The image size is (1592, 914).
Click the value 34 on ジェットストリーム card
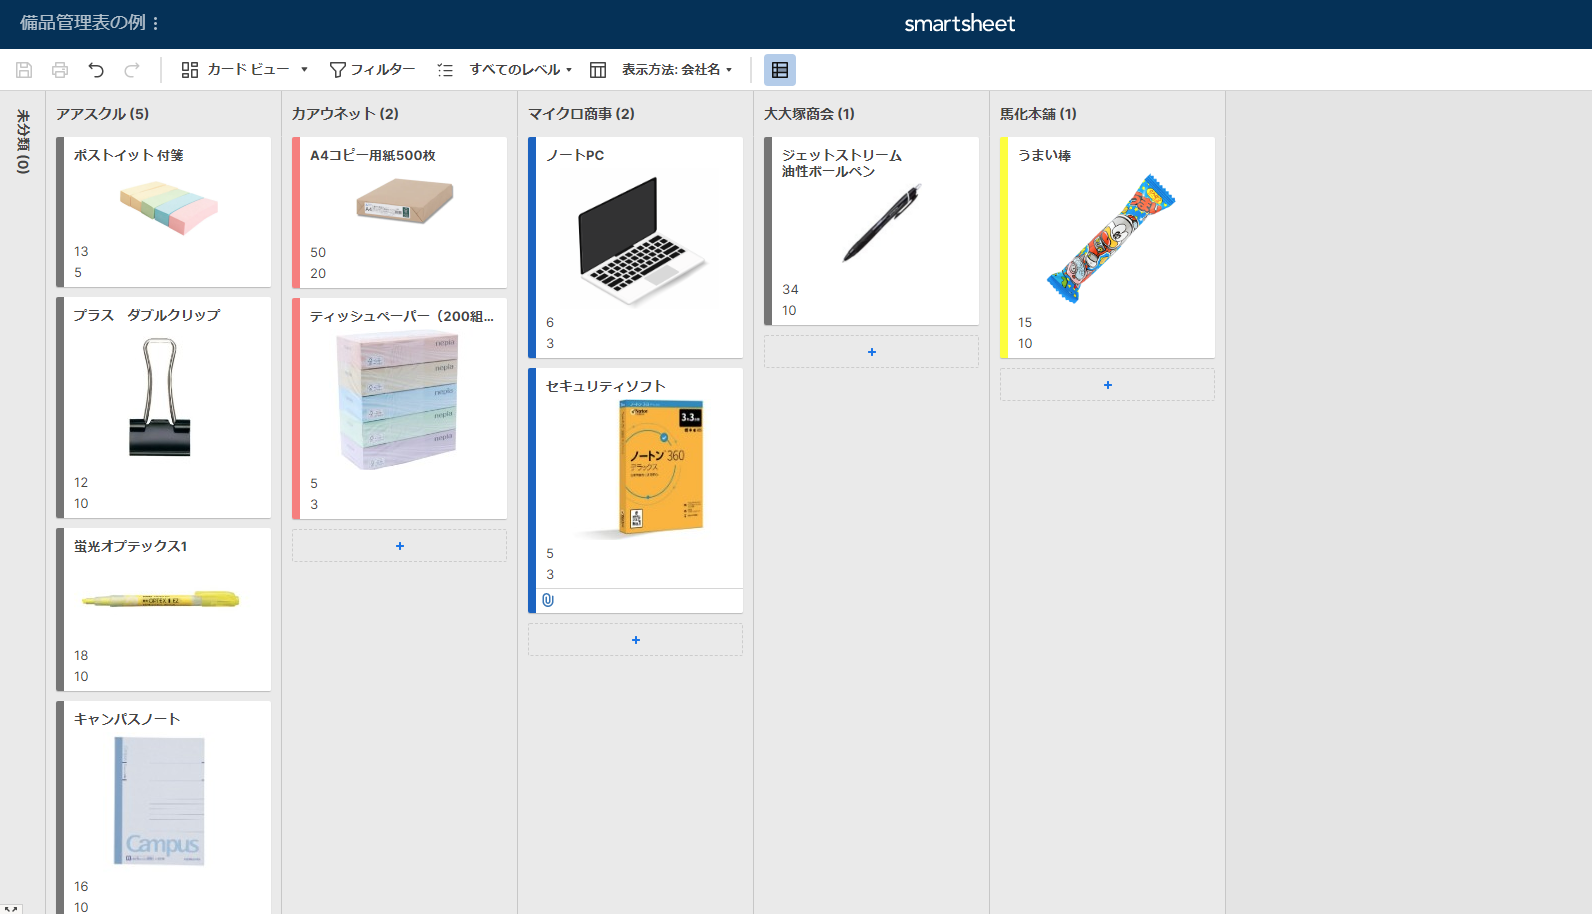tap(790, 289)
